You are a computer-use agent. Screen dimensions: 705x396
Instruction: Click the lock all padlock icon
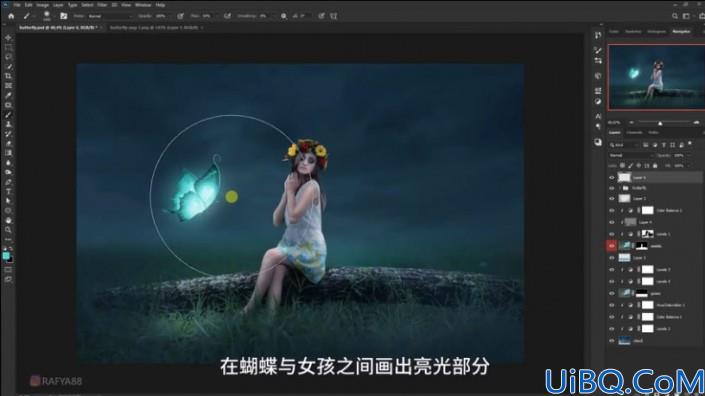pos(655,166)
